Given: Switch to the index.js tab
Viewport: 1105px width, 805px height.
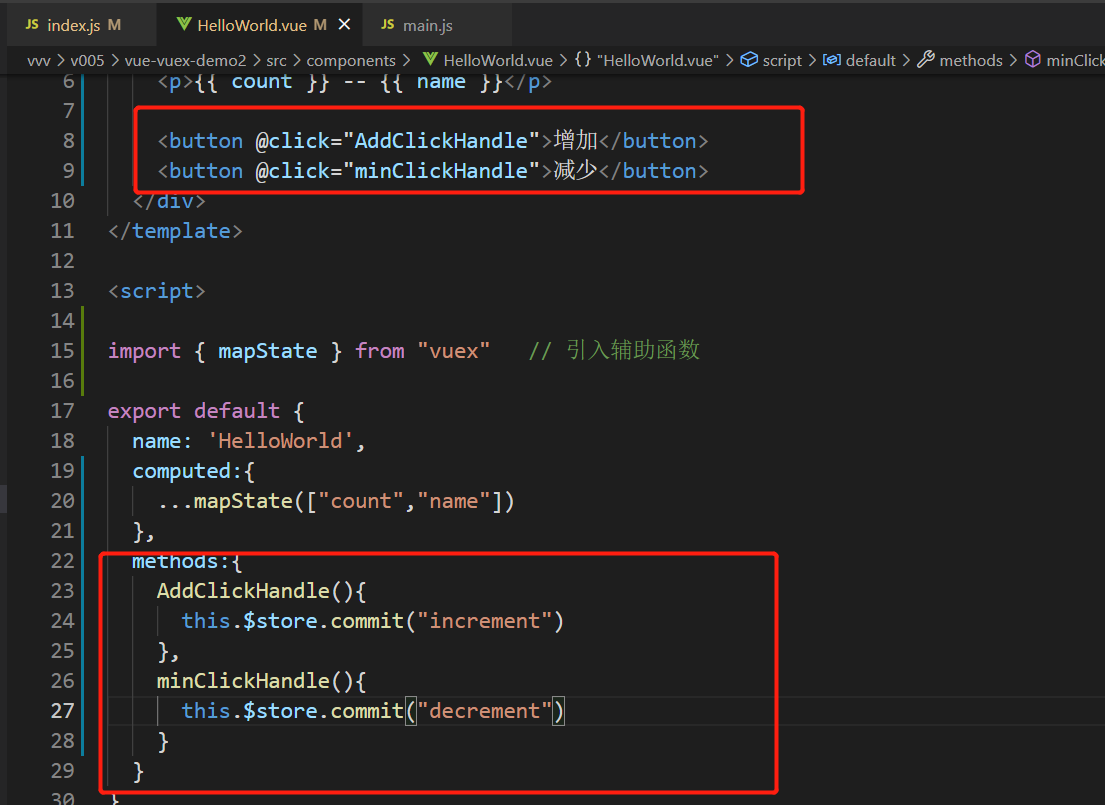Looking at the screenshot, I should coord(73,25).
